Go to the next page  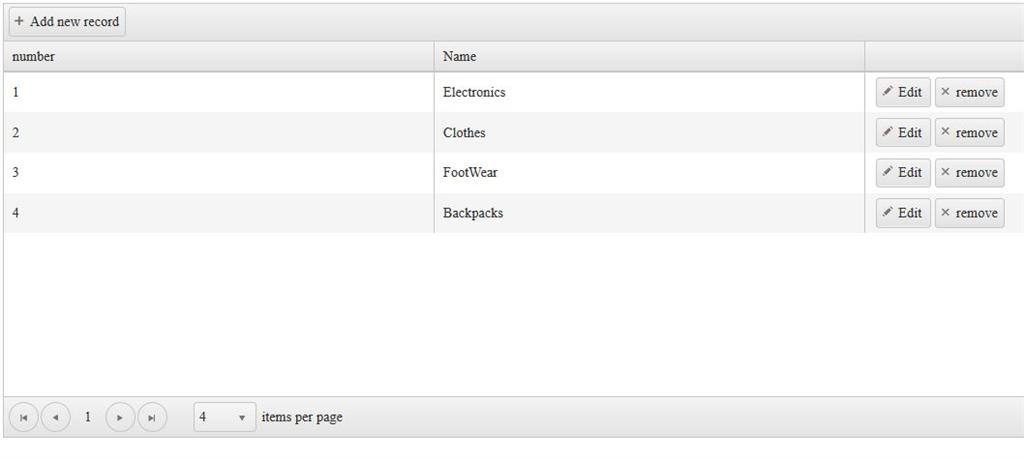click(120, 417)
